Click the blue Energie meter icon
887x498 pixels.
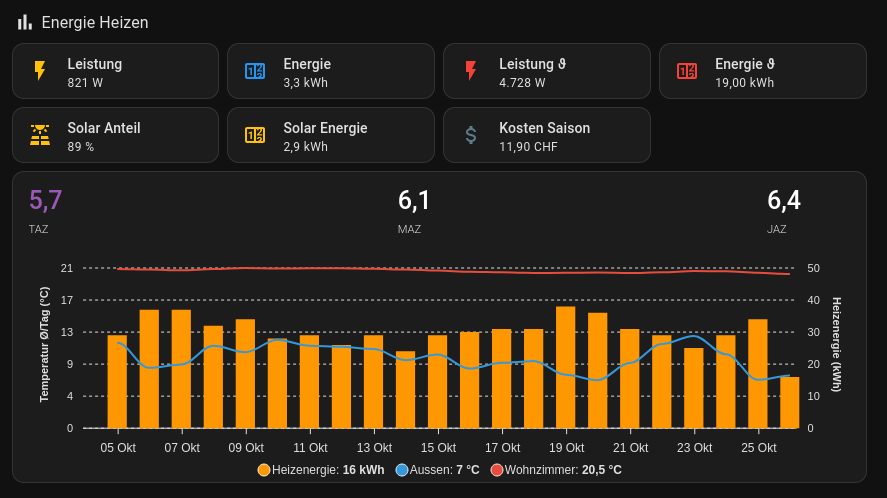[x=255, y=71]
